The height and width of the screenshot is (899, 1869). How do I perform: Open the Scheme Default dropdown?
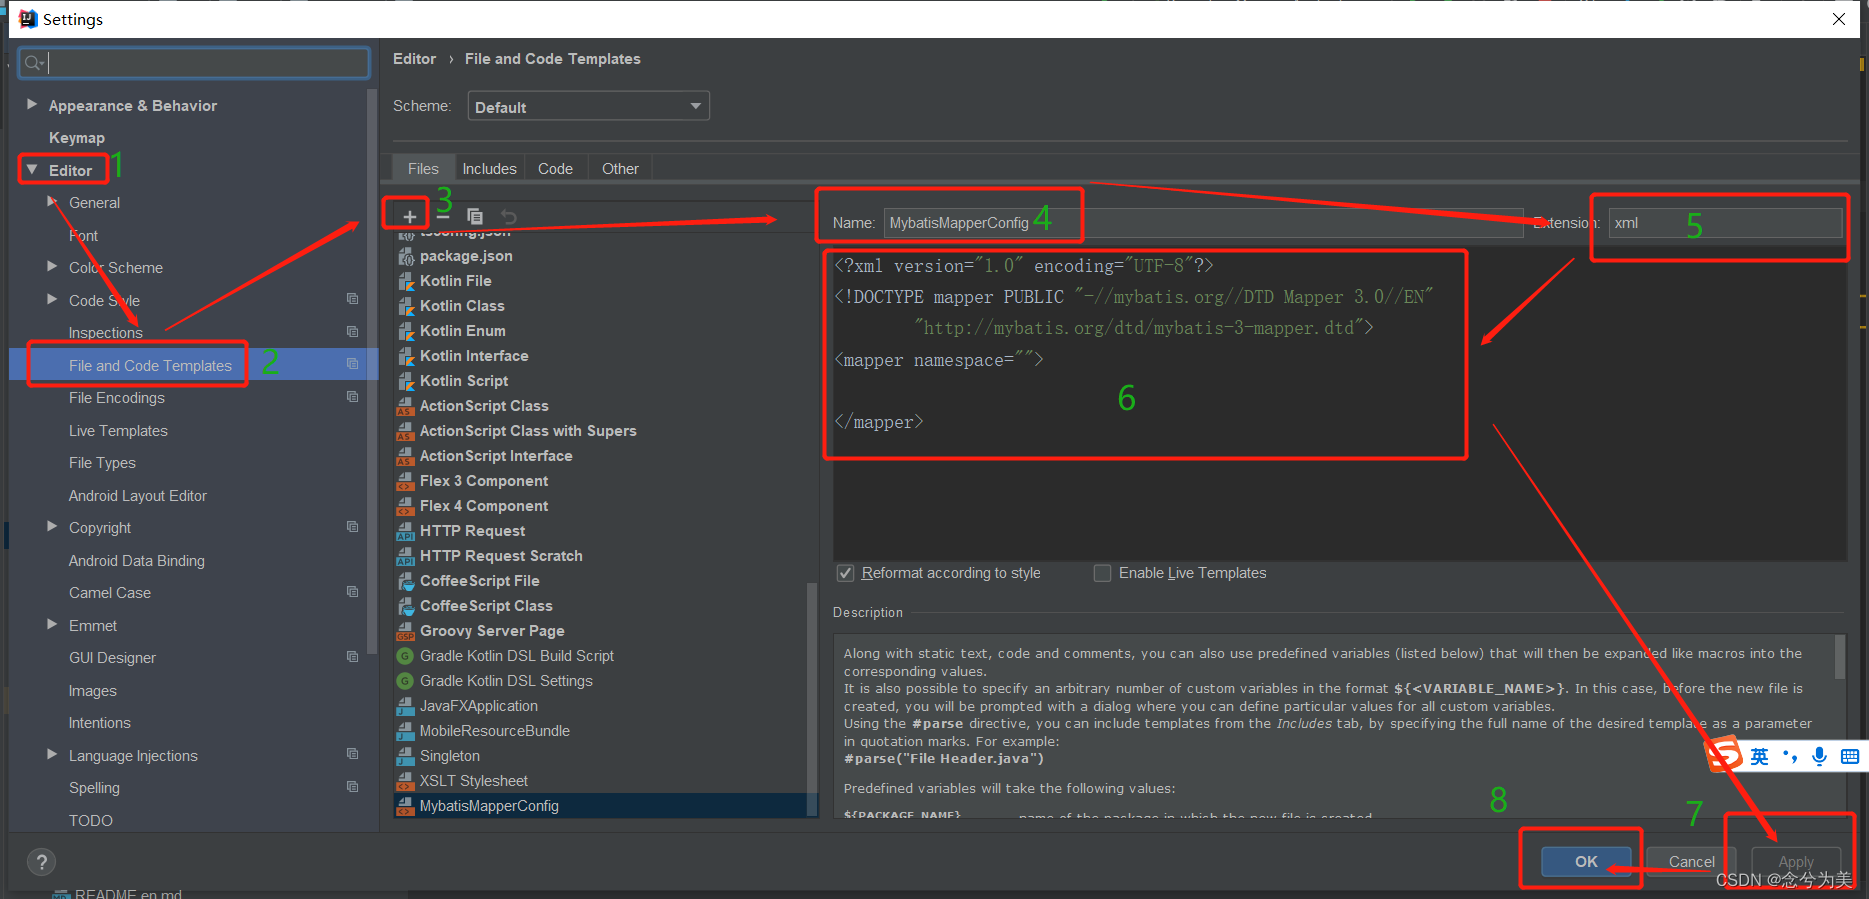click(x=588, y=106)
